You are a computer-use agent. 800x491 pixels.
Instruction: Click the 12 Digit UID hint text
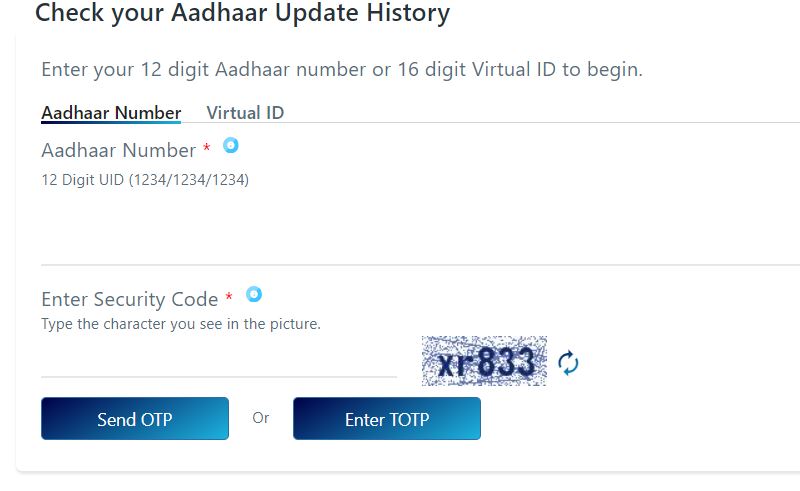pyautogui.click(x=145, y=180)
